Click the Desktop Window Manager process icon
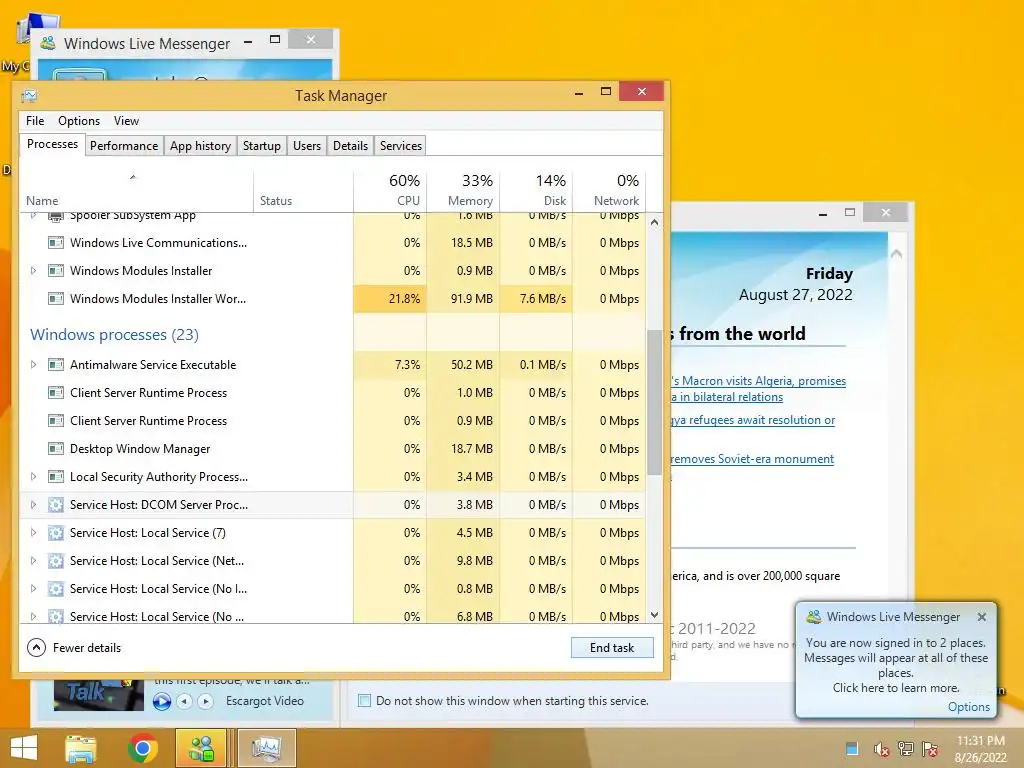The width and height of the screenshot is (1024, 768). (56, 449)
